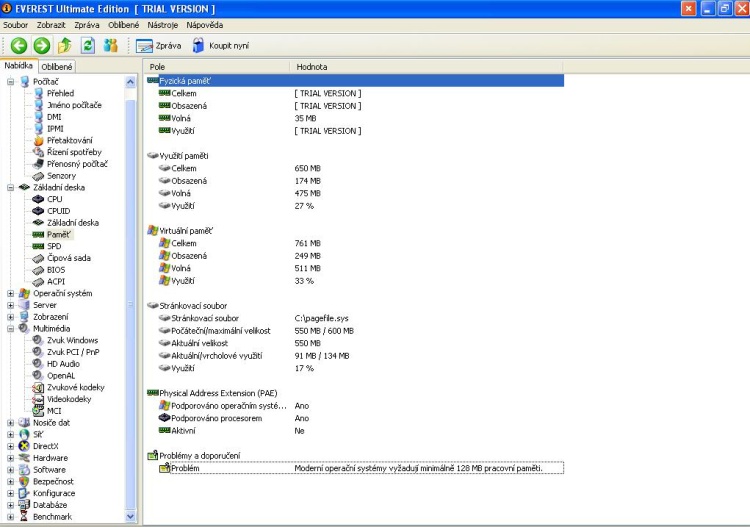Select the Fyzická paměť header row

click(355, 81)
